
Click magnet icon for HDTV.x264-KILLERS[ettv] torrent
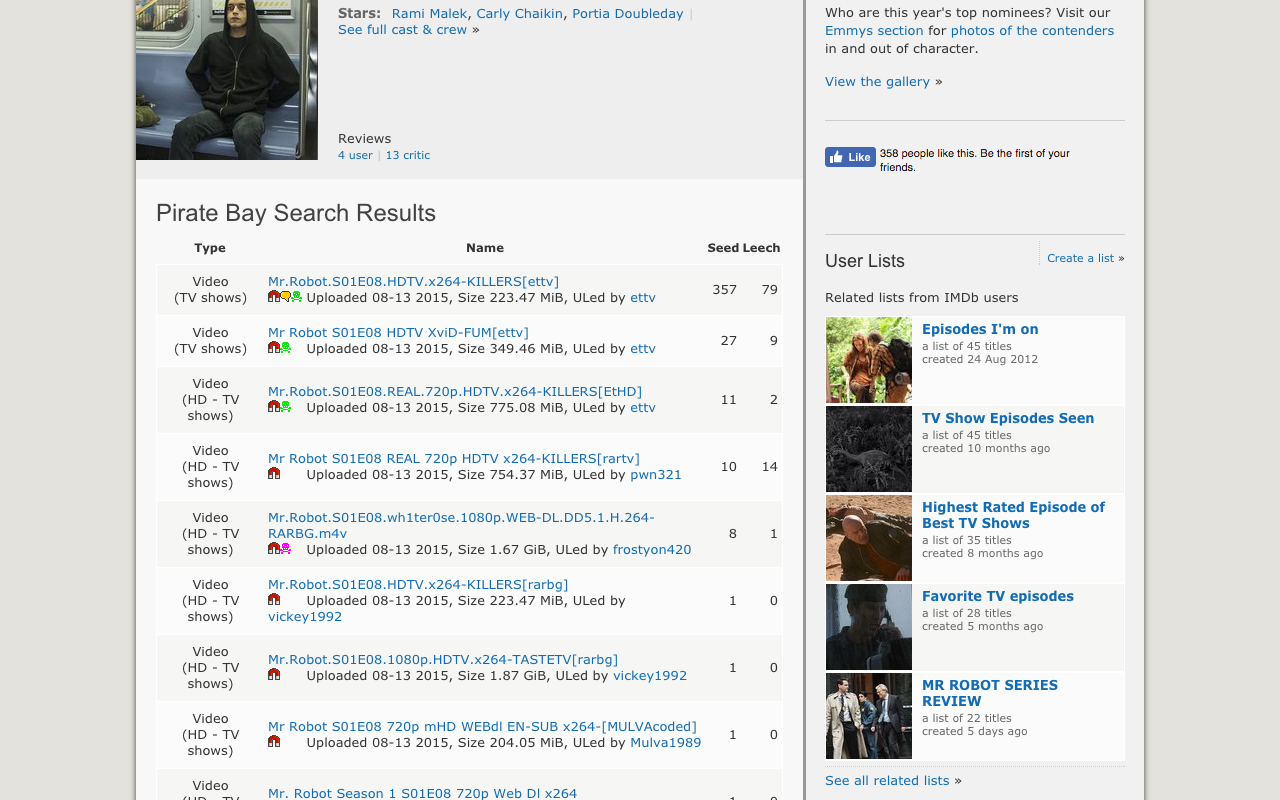[x=274, y=297]
